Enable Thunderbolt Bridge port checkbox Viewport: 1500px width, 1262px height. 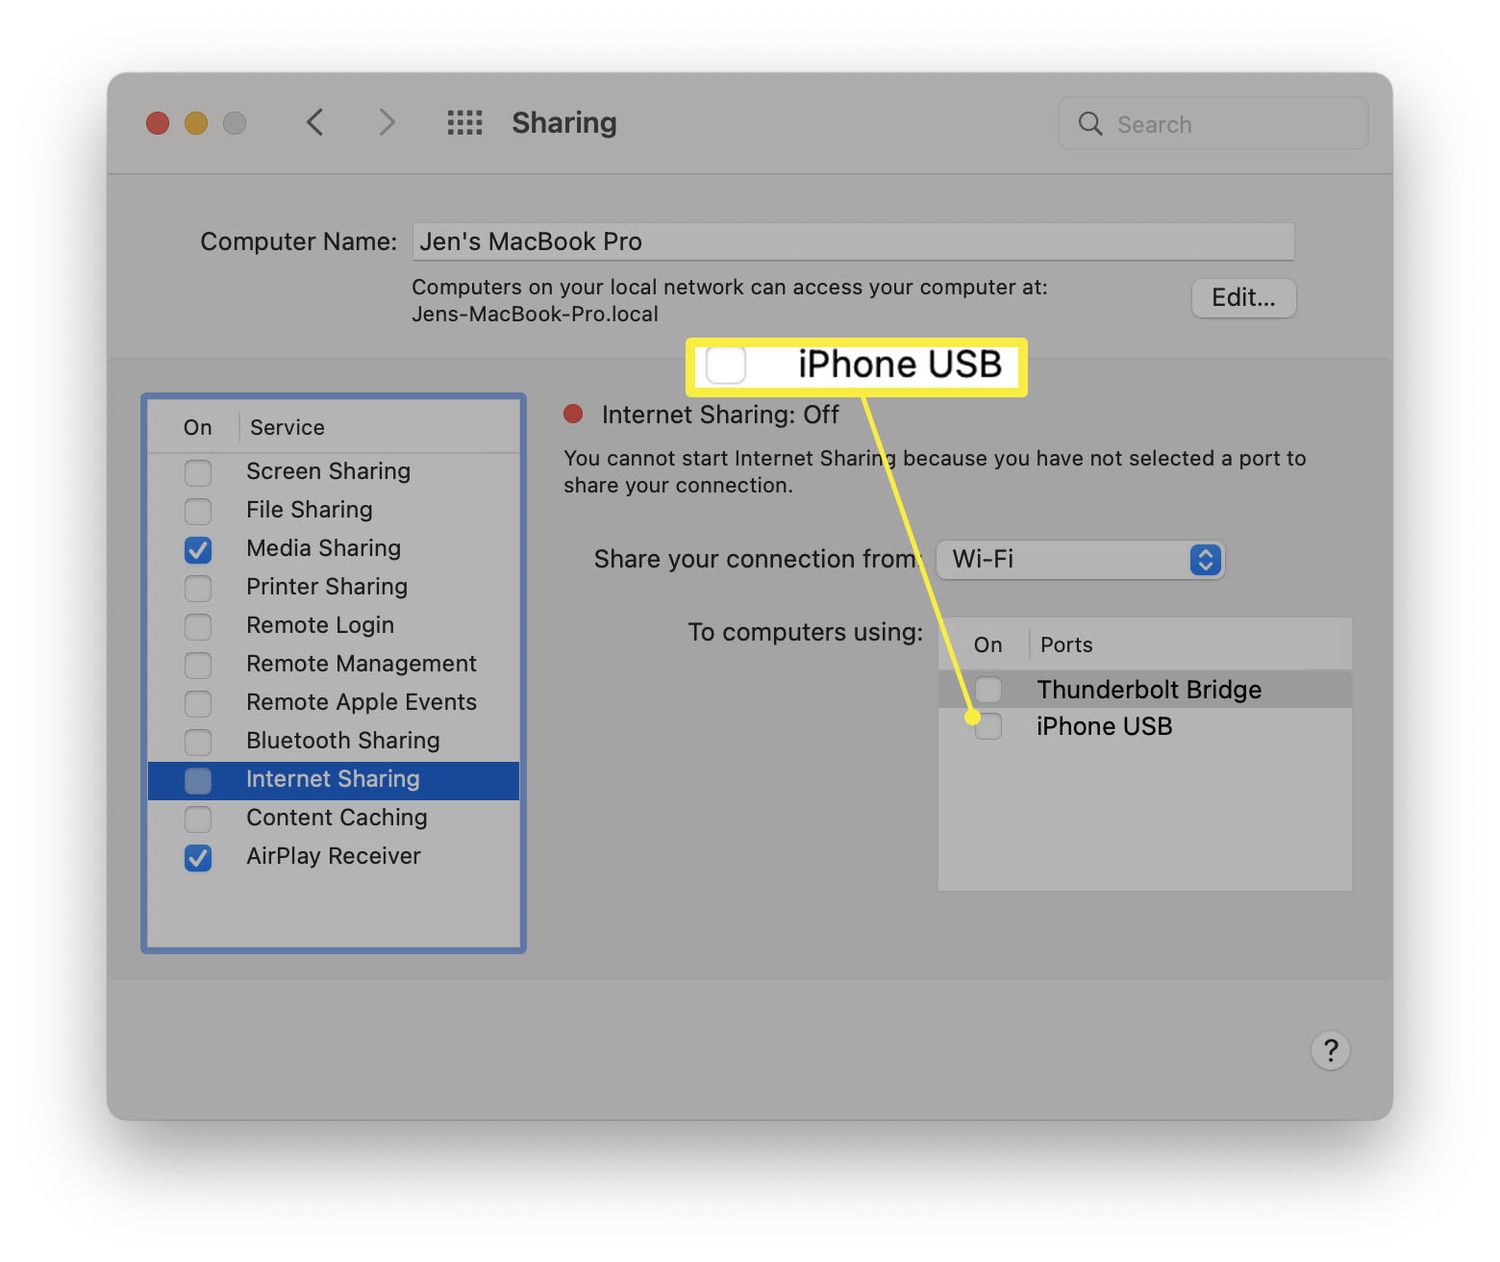click(x=988, y=690)
